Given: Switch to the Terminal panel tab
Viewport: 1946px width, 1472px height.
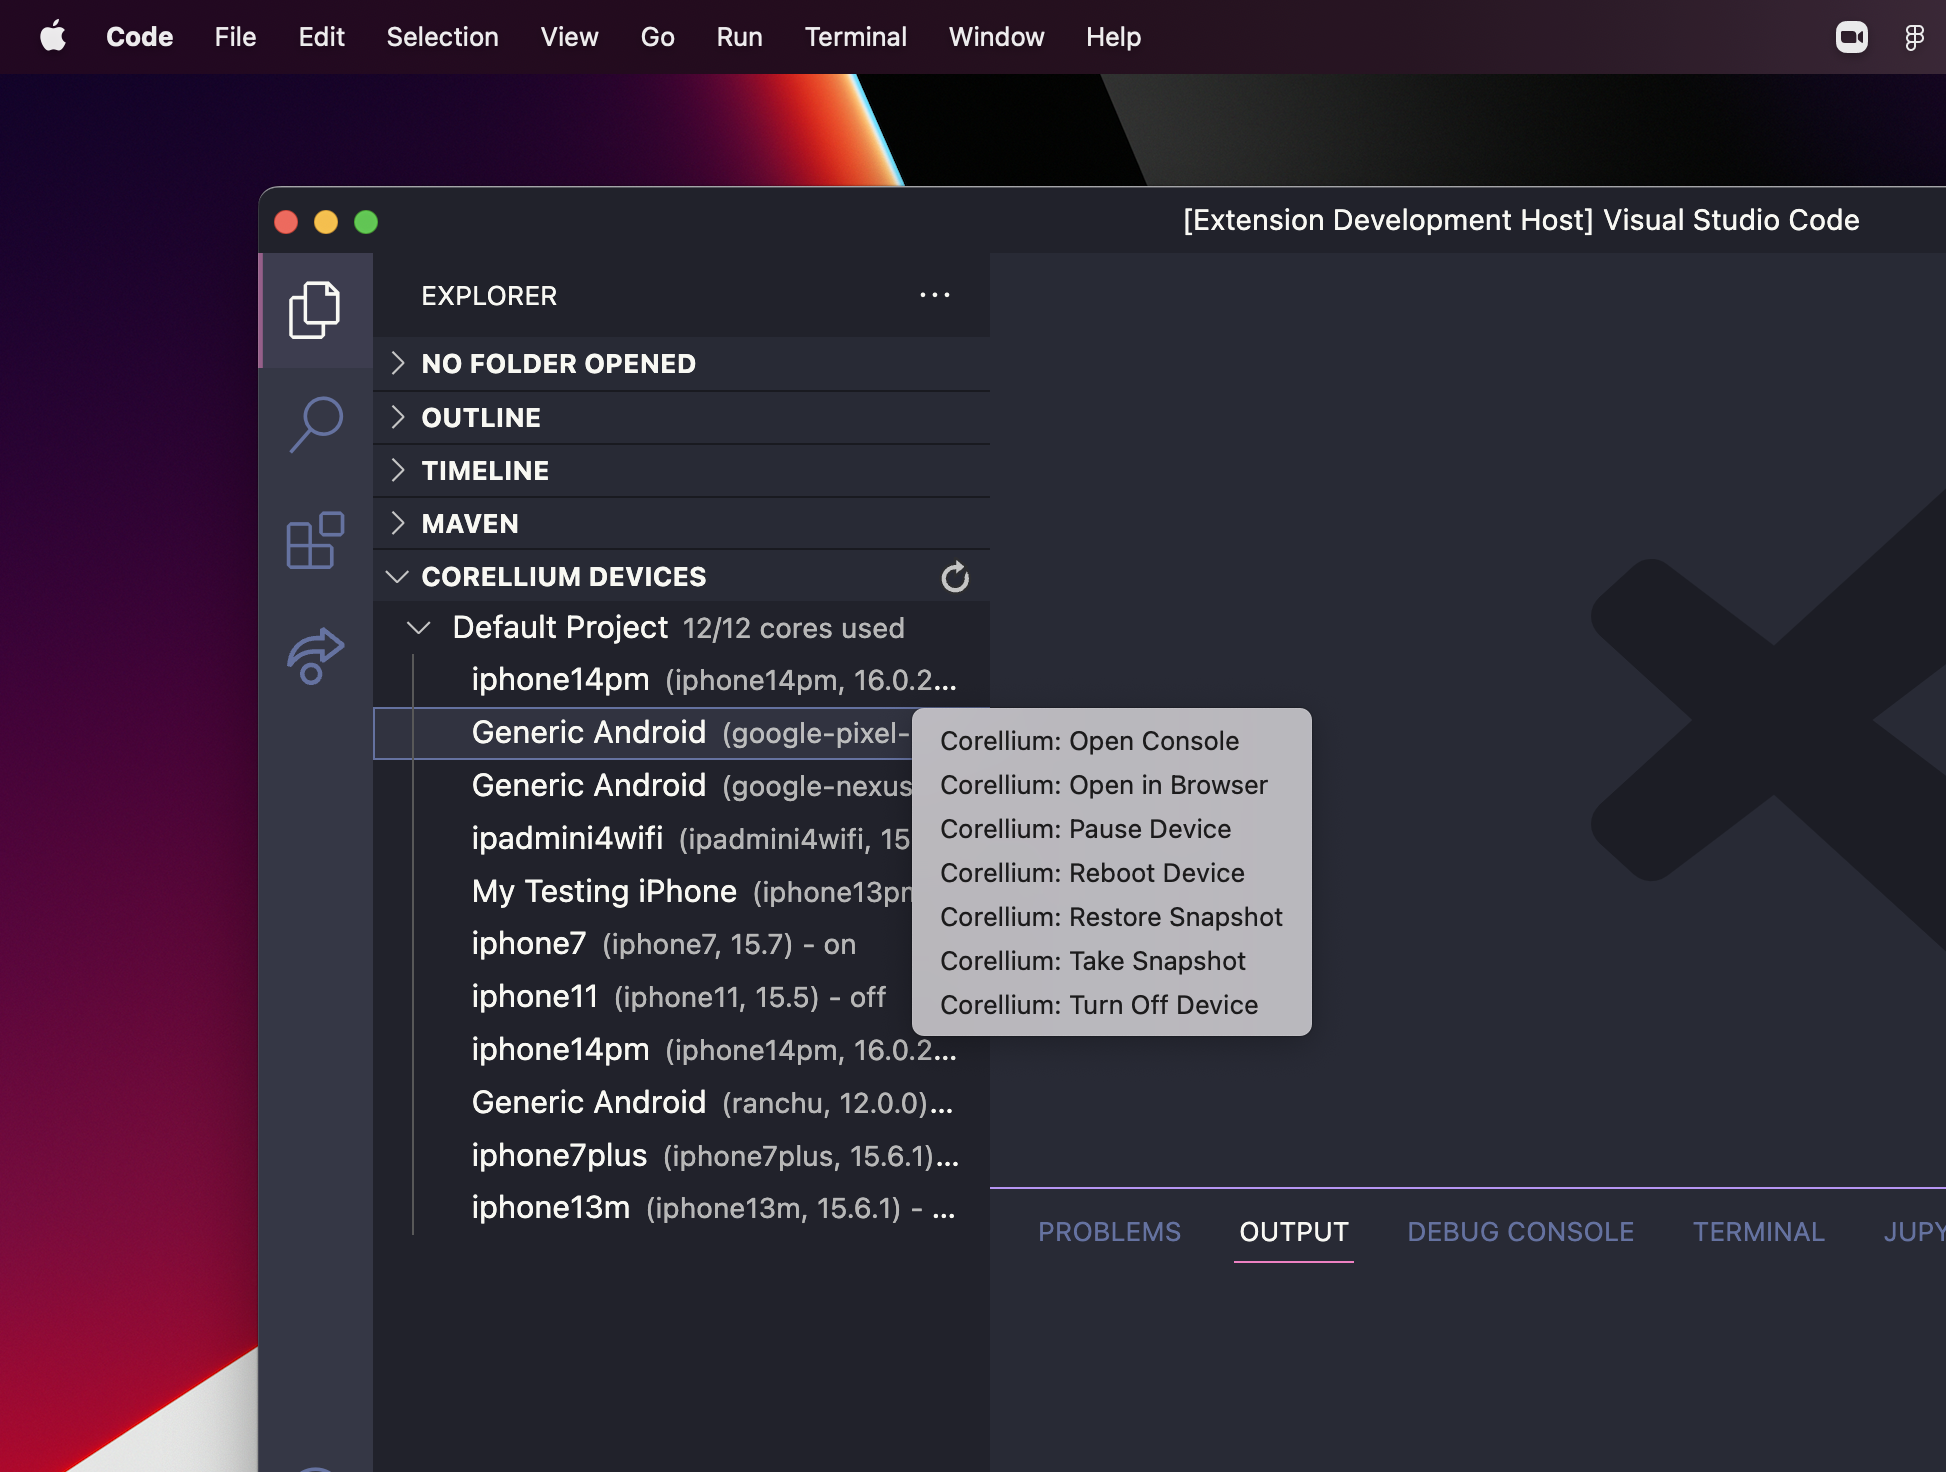Looking at the screenshot, I should [1758, 1232].
